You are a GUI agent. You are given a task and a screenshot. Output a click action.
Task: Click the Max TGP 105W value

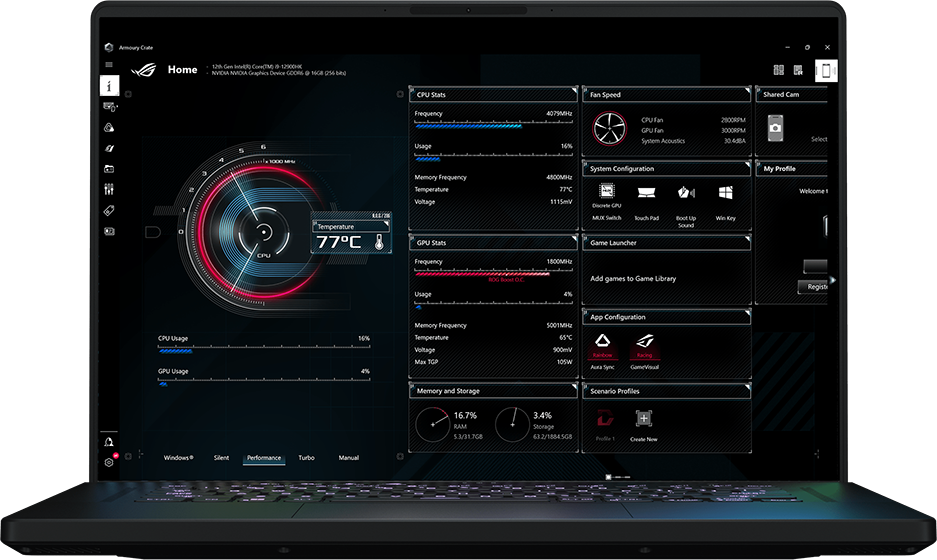[x=565, y=362]
